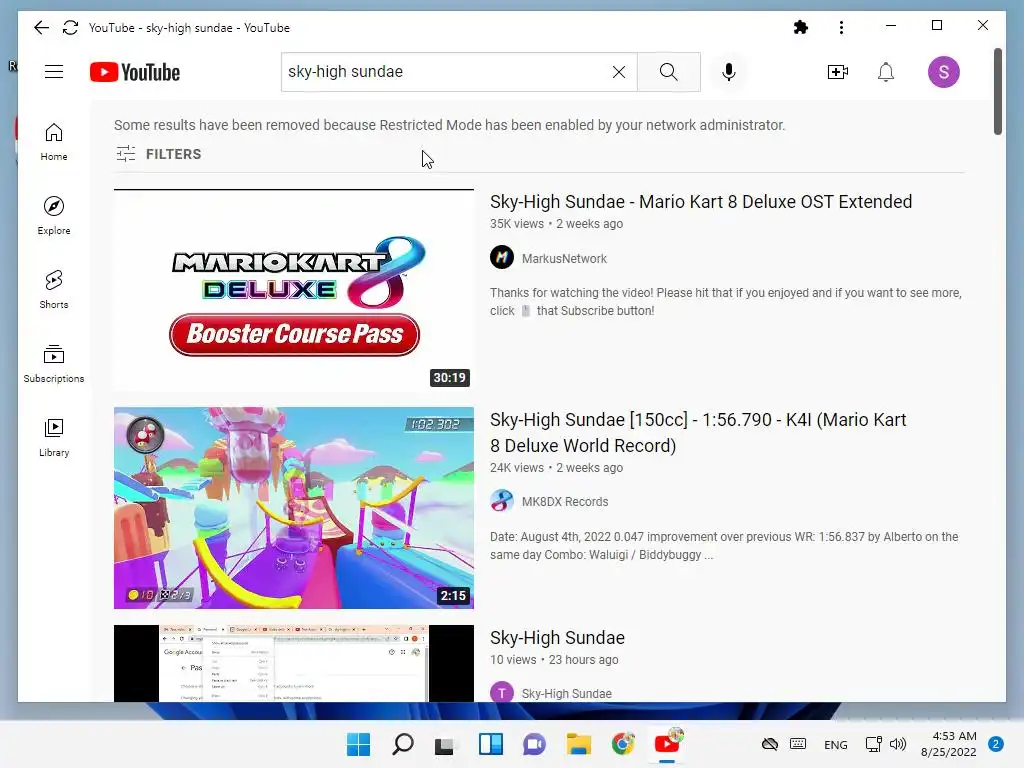Open Windows taskbar search
The height and width of the screenshot is (768, 1024).
(402, 744)
